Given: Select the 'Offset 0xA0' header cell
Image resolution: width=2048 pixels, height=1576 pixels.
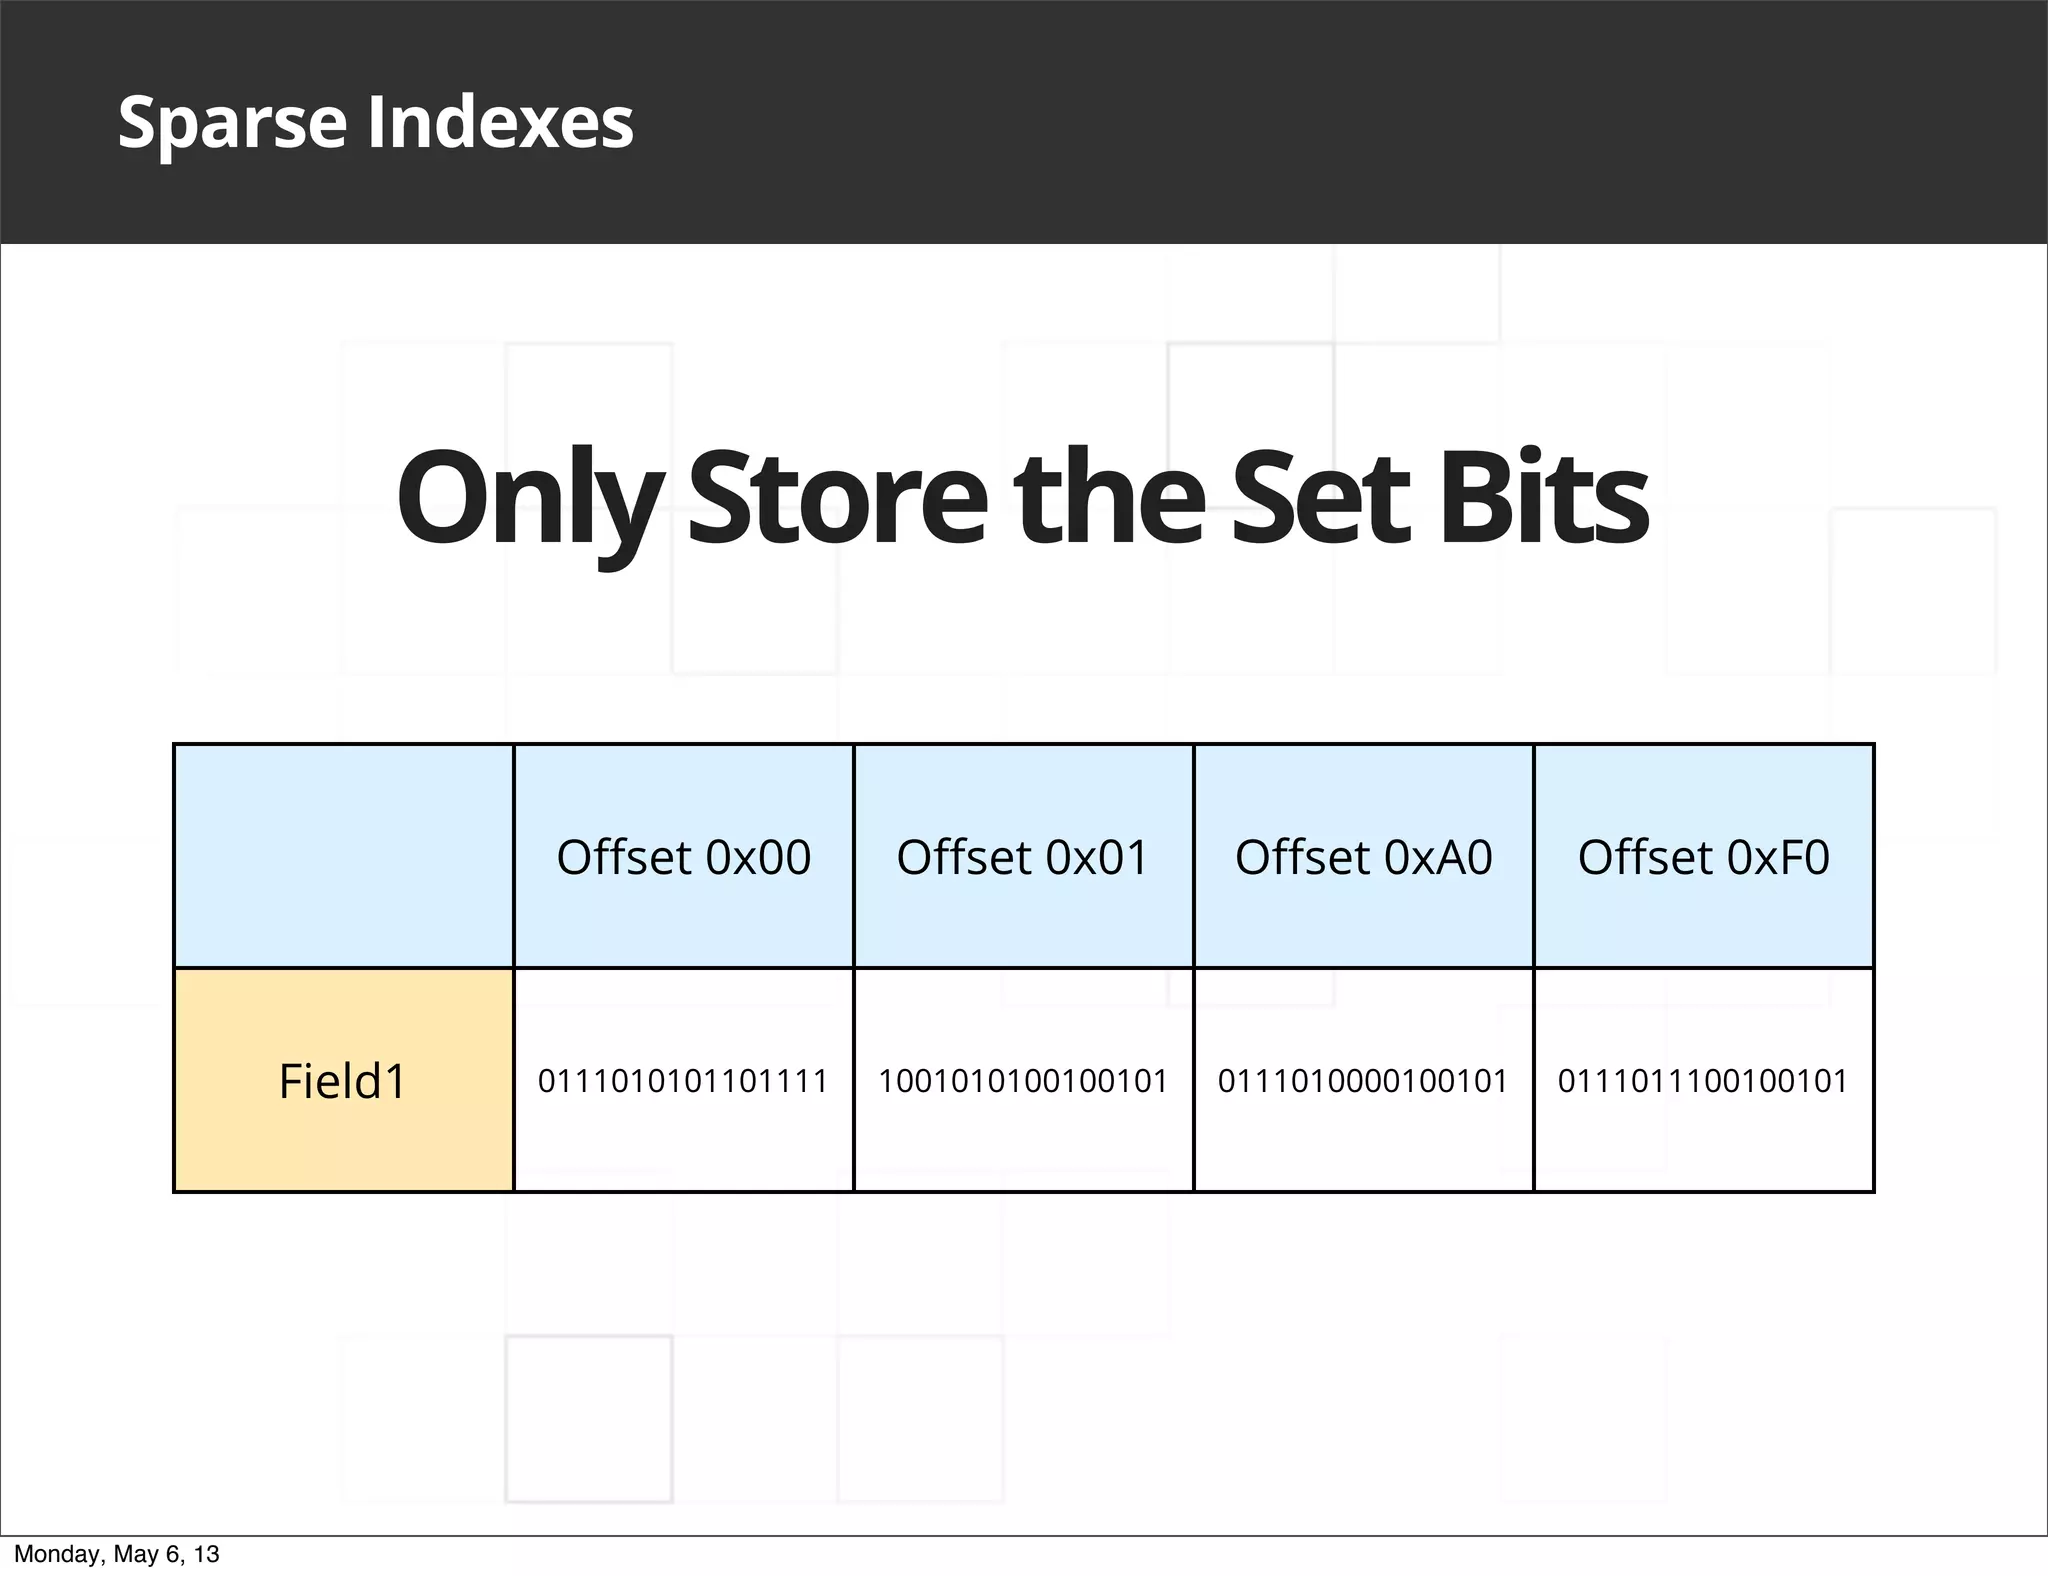Looking at the screenshot, I should pos(1364,857).
